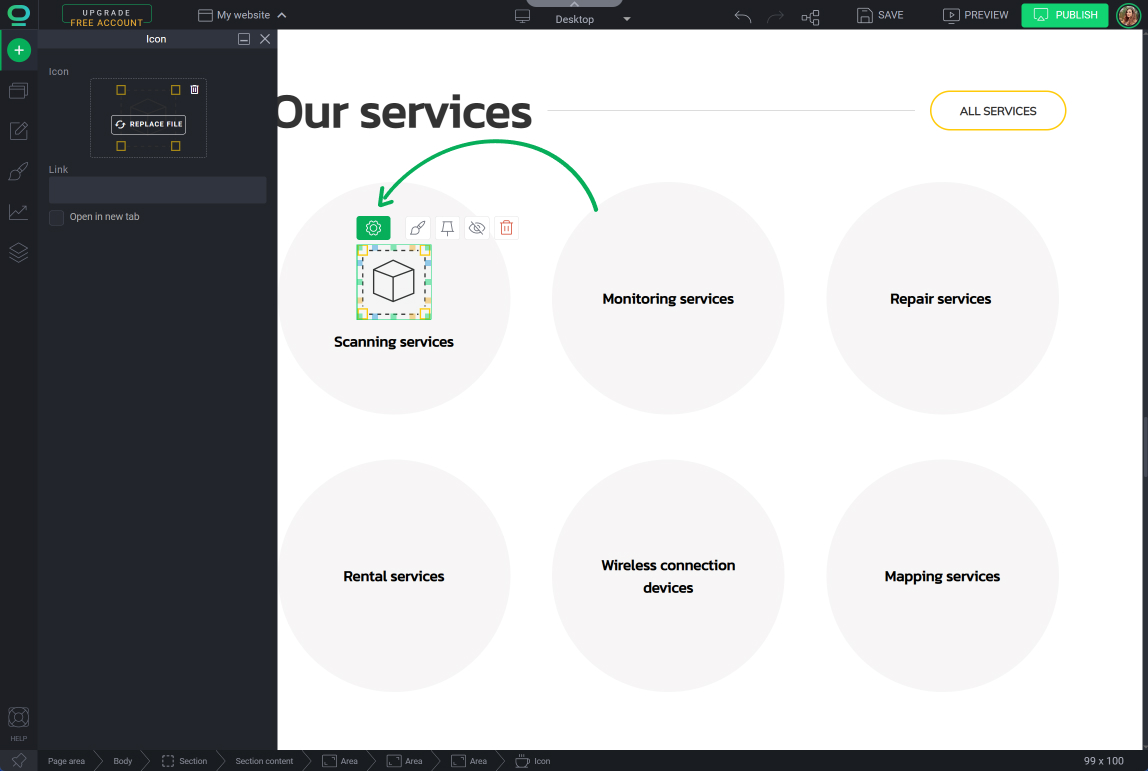Select Section breadcrumb
Screen dimensions: 1148x771
pos(185,761)
